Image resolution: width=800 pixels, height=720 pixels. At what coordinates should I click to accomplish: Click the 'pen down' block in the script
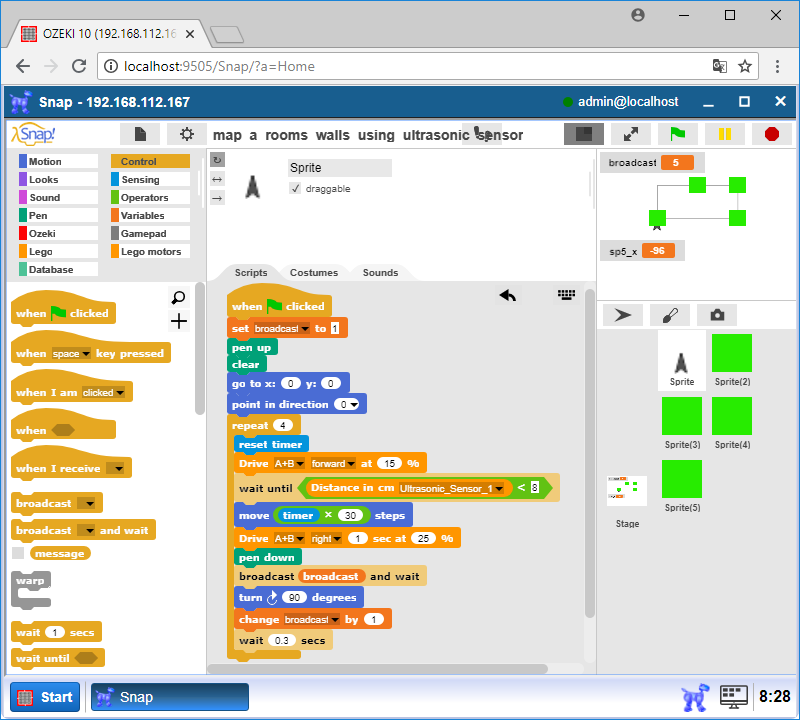point(267,557)
